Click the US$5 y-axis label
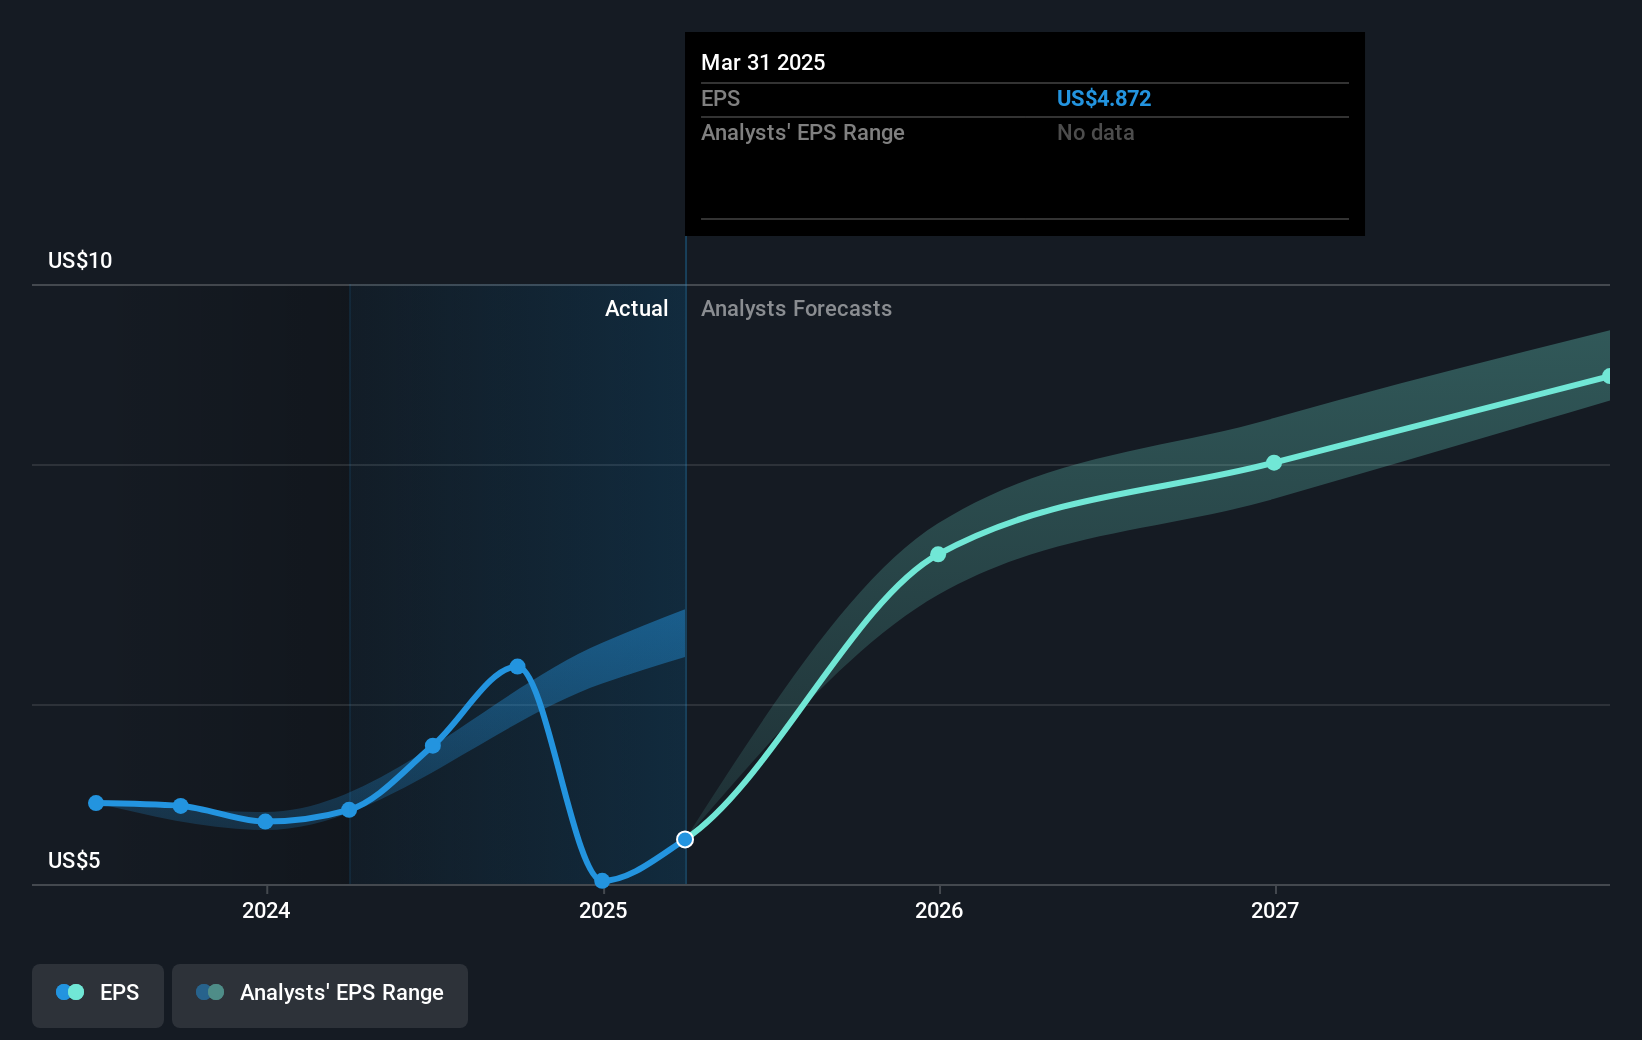Screen dimensions: 1642x1040 pos(74,860)
